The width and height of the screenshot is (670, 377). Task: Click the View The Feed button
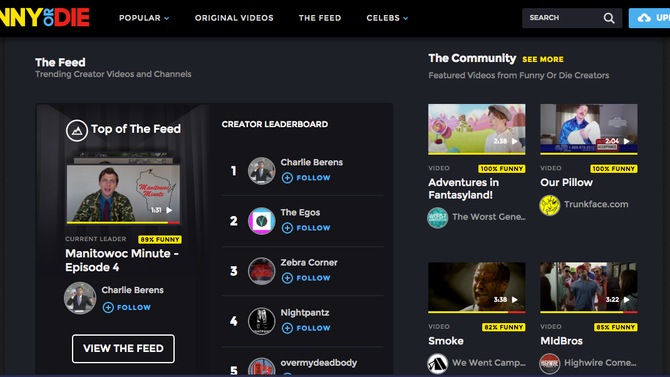[x=123, y=349]
